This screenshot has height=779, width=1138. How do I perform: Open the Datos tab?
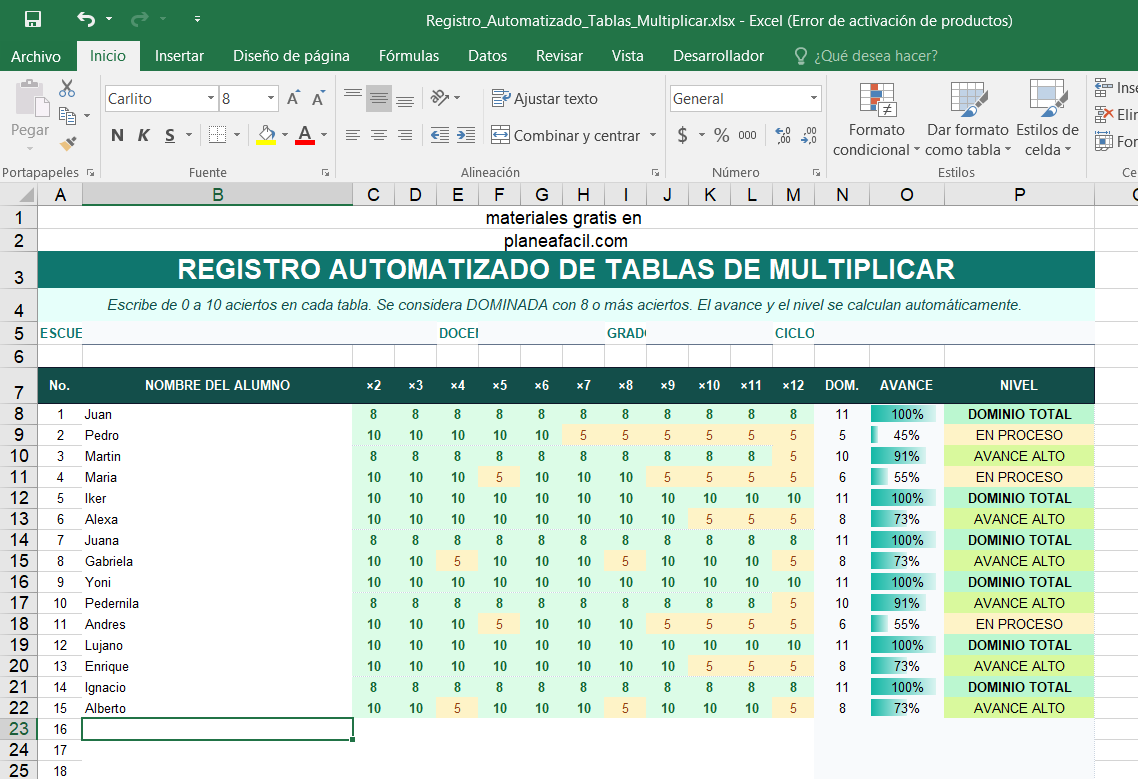tap(487, 56)
